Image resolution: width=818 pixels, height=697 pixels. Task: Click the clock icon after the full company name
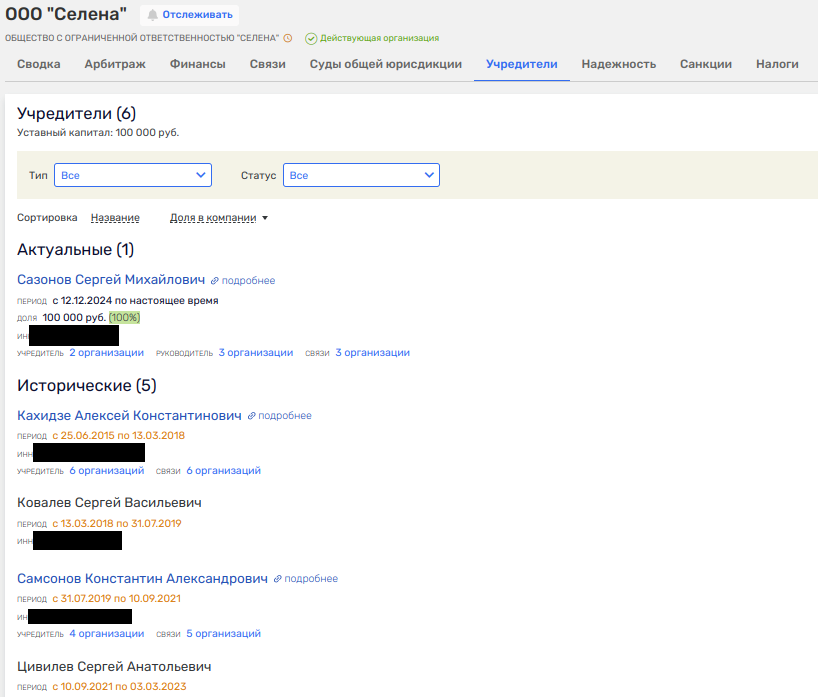[x=288, y=38]
